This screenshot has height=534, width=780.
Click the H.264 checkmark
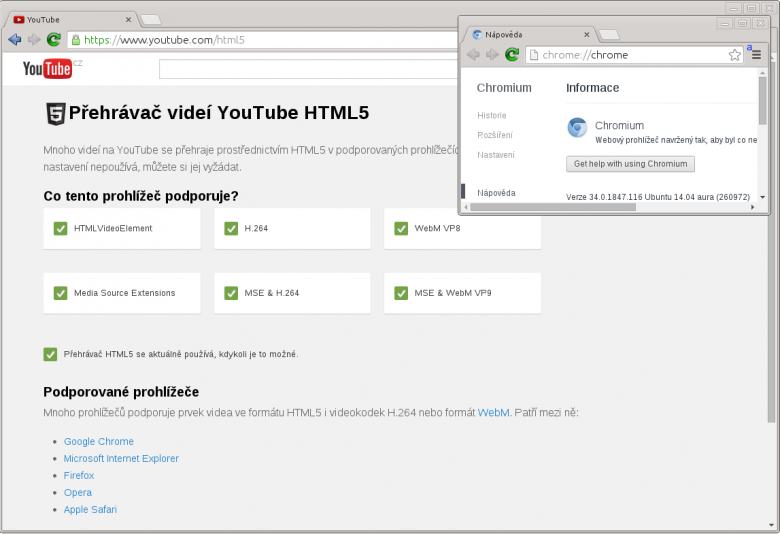click(231, 228)
